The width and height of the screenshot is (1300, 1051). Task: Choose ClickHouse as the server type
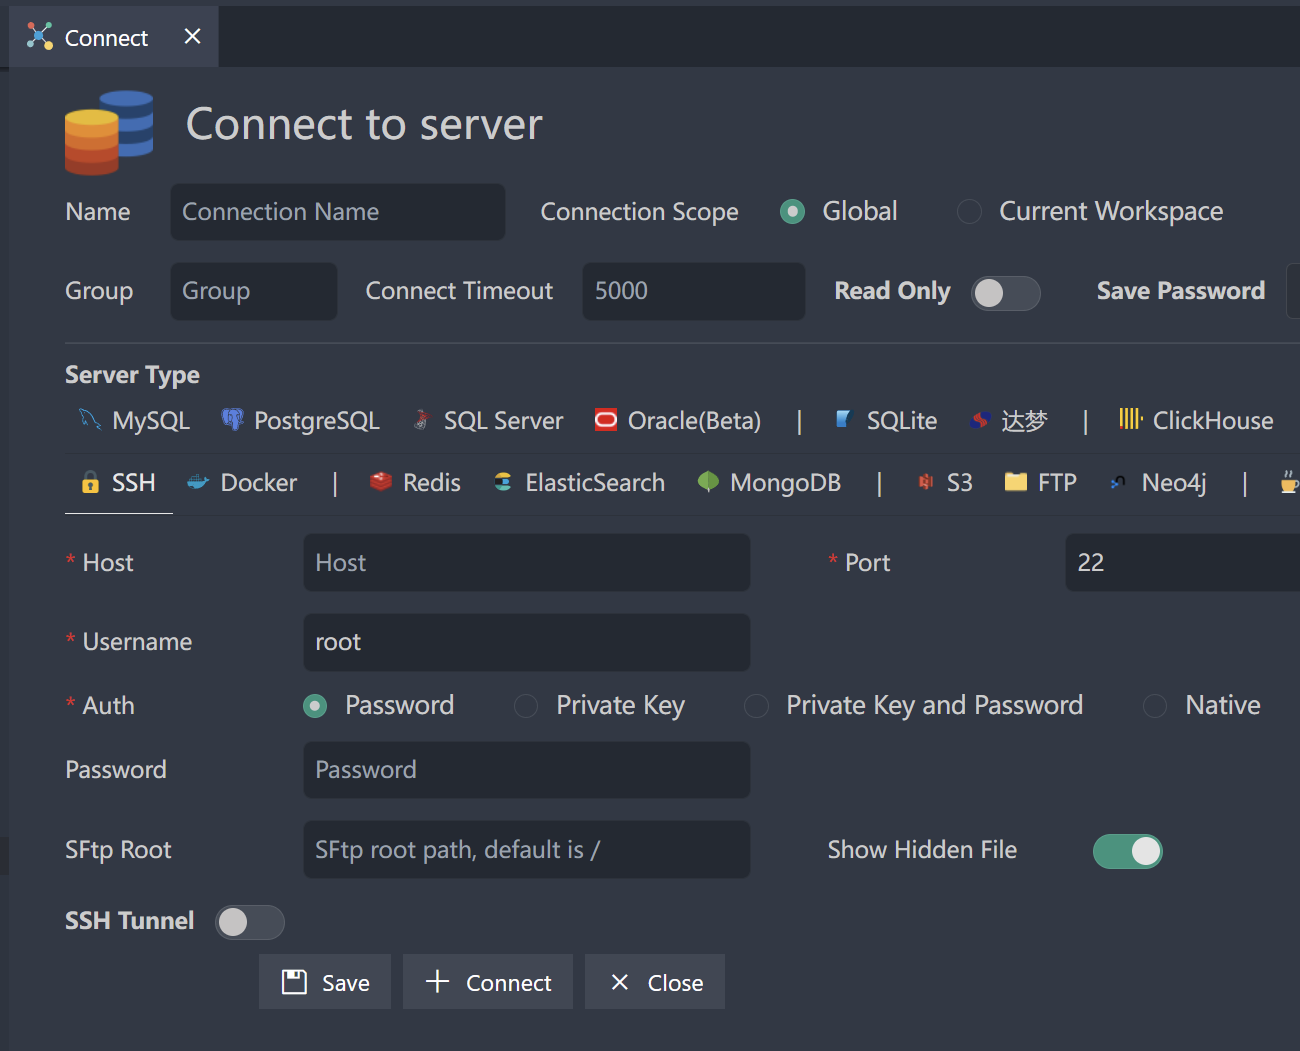tap(1196, 420)
